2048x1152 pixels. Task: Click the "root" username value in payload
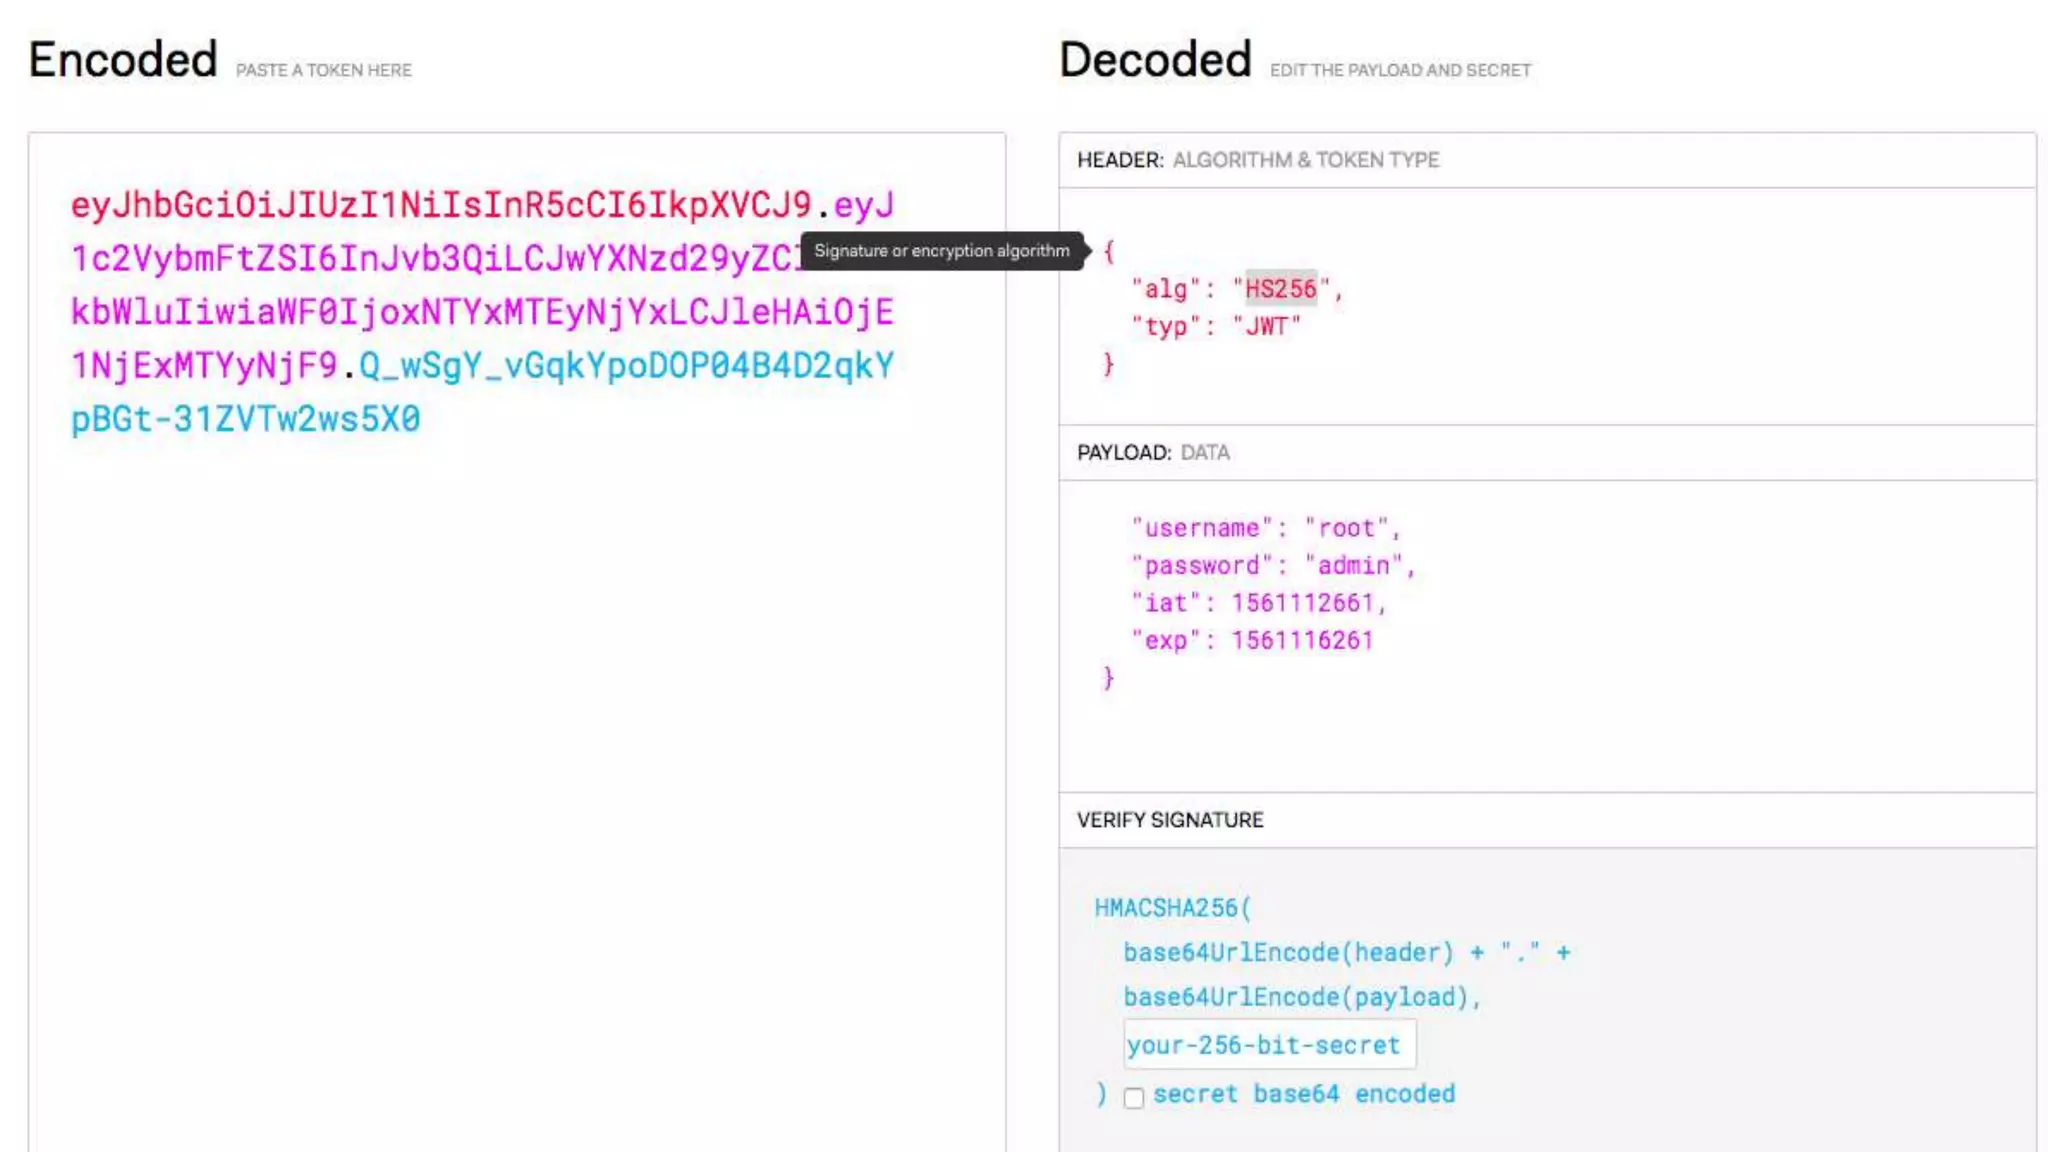click(x=1346, y=528)
